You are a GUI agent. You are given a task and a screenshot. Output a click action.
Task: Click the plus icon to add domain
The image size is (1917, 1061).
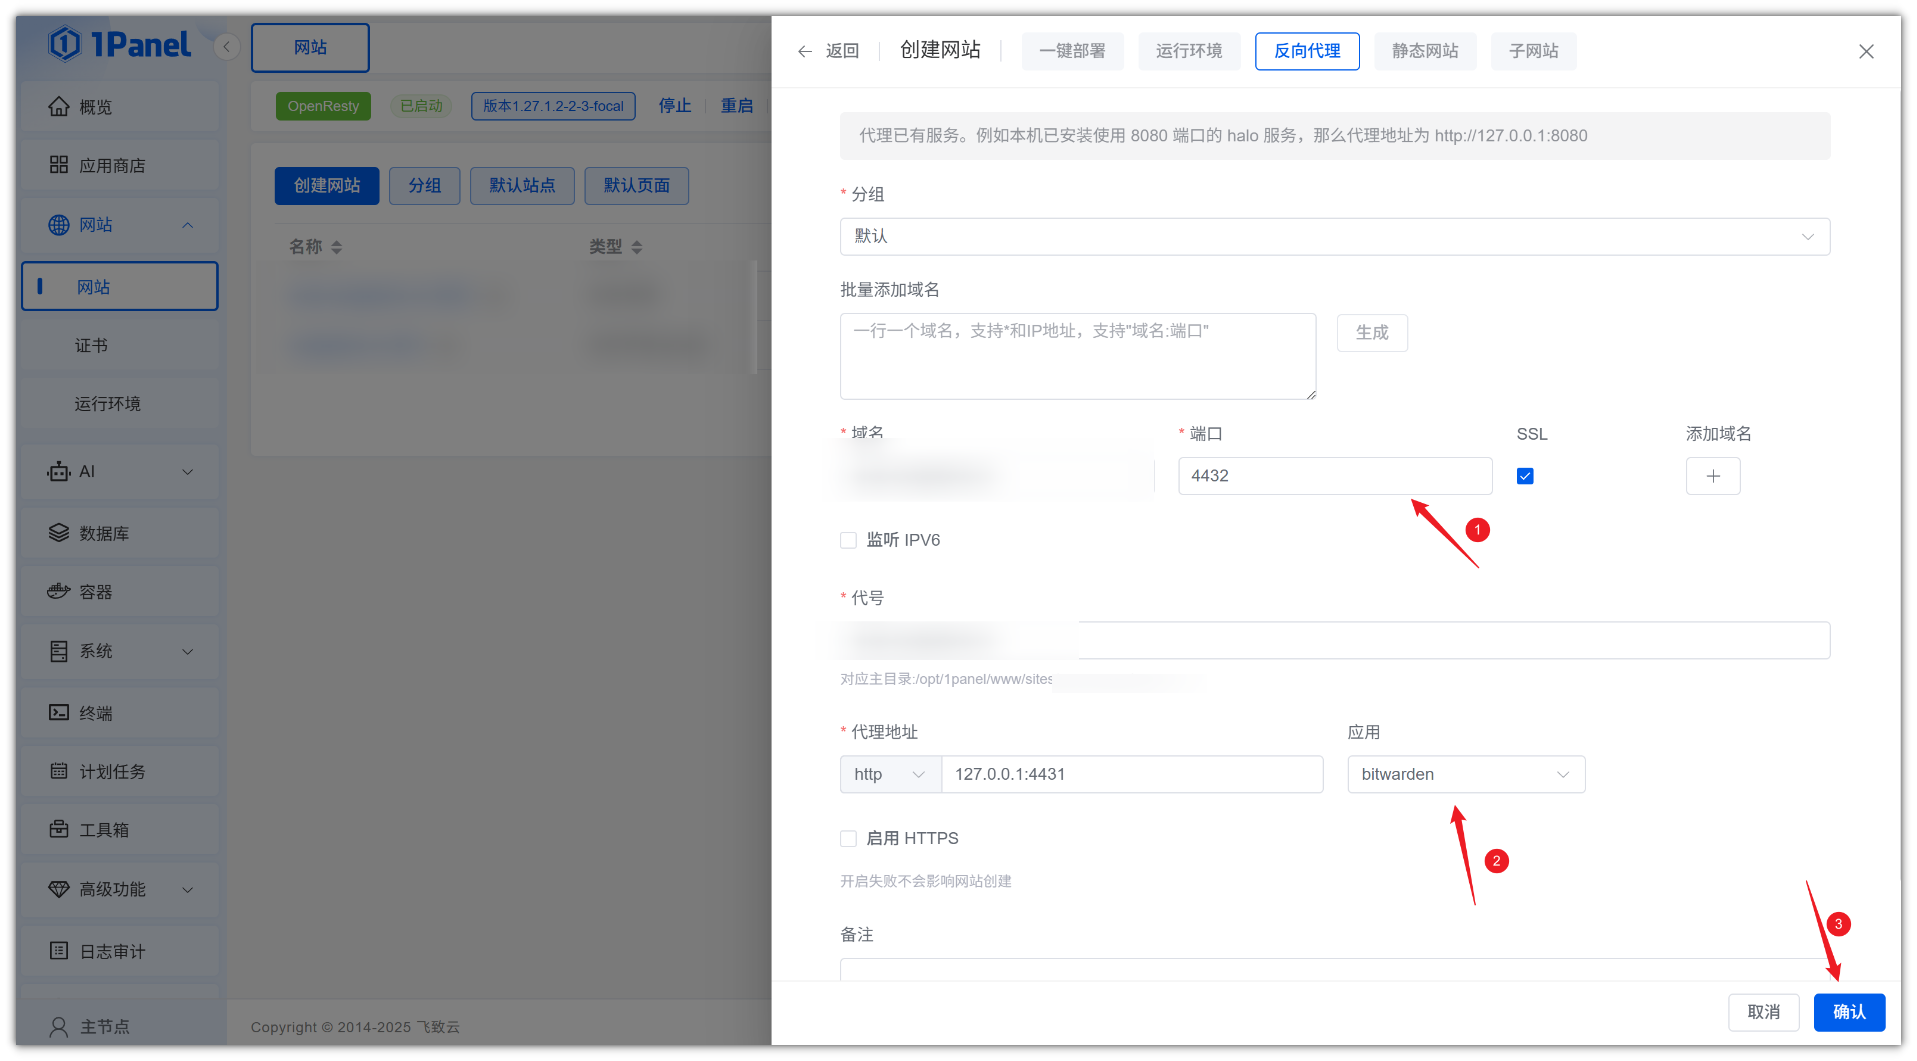1712,476
